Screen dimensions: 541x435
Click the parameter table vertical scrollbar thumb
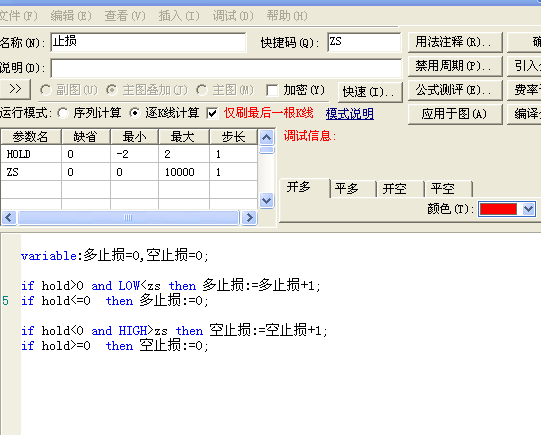(x=266, y=150)
